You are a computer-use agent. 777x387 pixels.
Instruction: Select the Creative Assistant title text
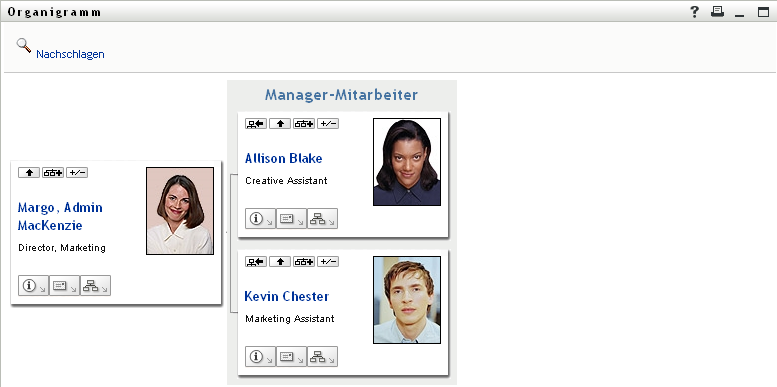pos(286,180)
